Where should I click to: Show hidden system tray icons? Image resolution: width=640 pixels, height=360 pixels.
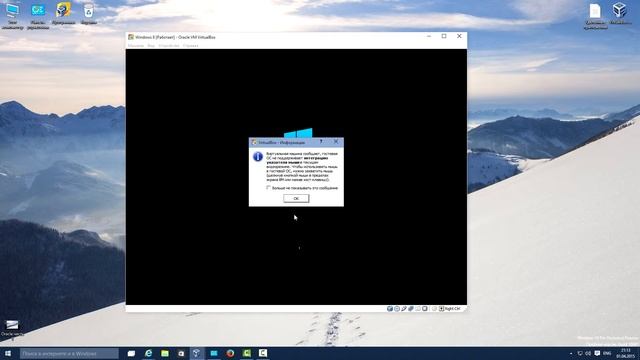571,353
